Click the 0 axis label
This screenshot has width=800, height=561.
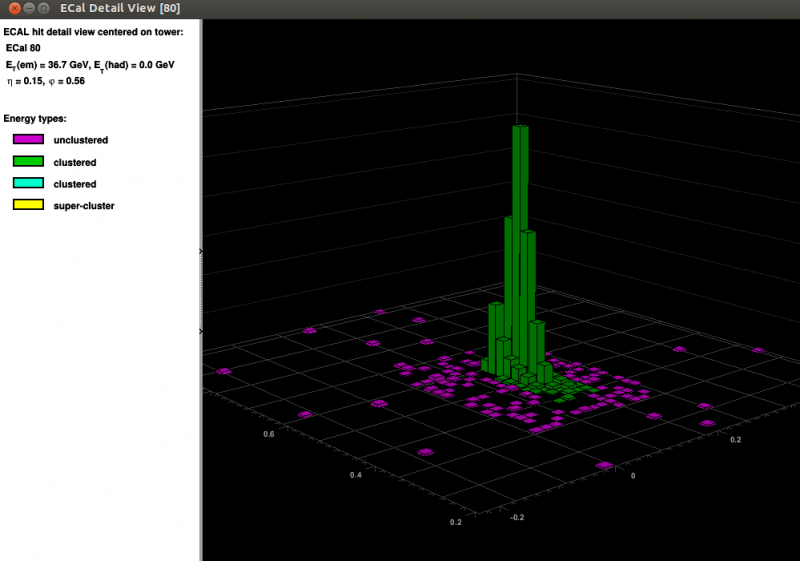(633, 476)
